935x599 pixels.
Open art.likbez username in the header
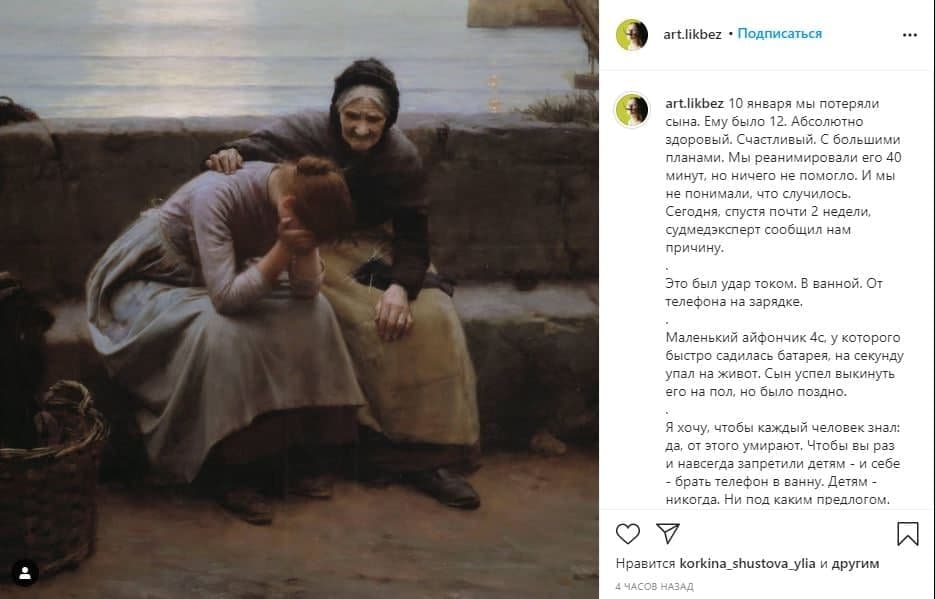[692, 34]
